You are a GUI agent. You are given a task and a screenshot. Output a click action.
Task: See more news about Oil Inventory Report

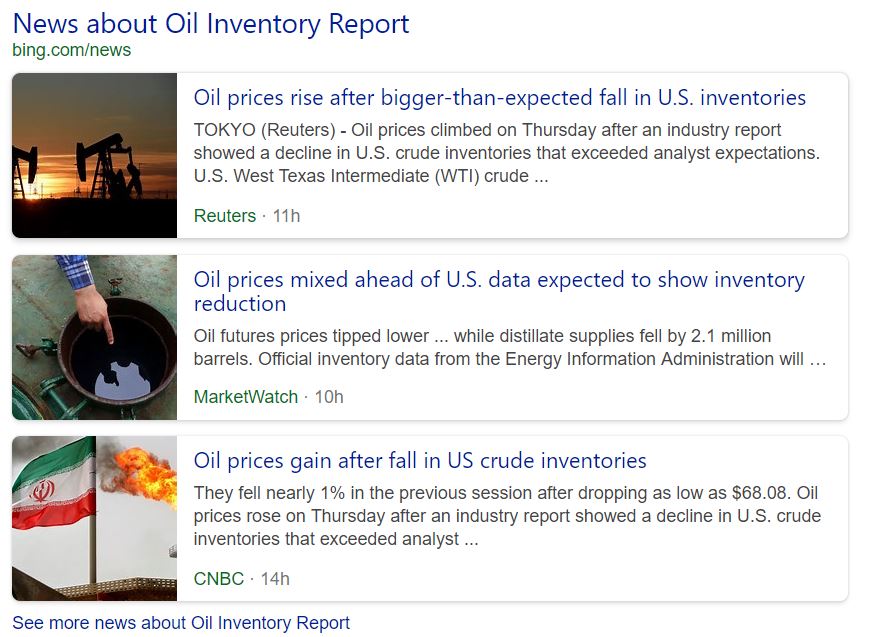(181, 623)
